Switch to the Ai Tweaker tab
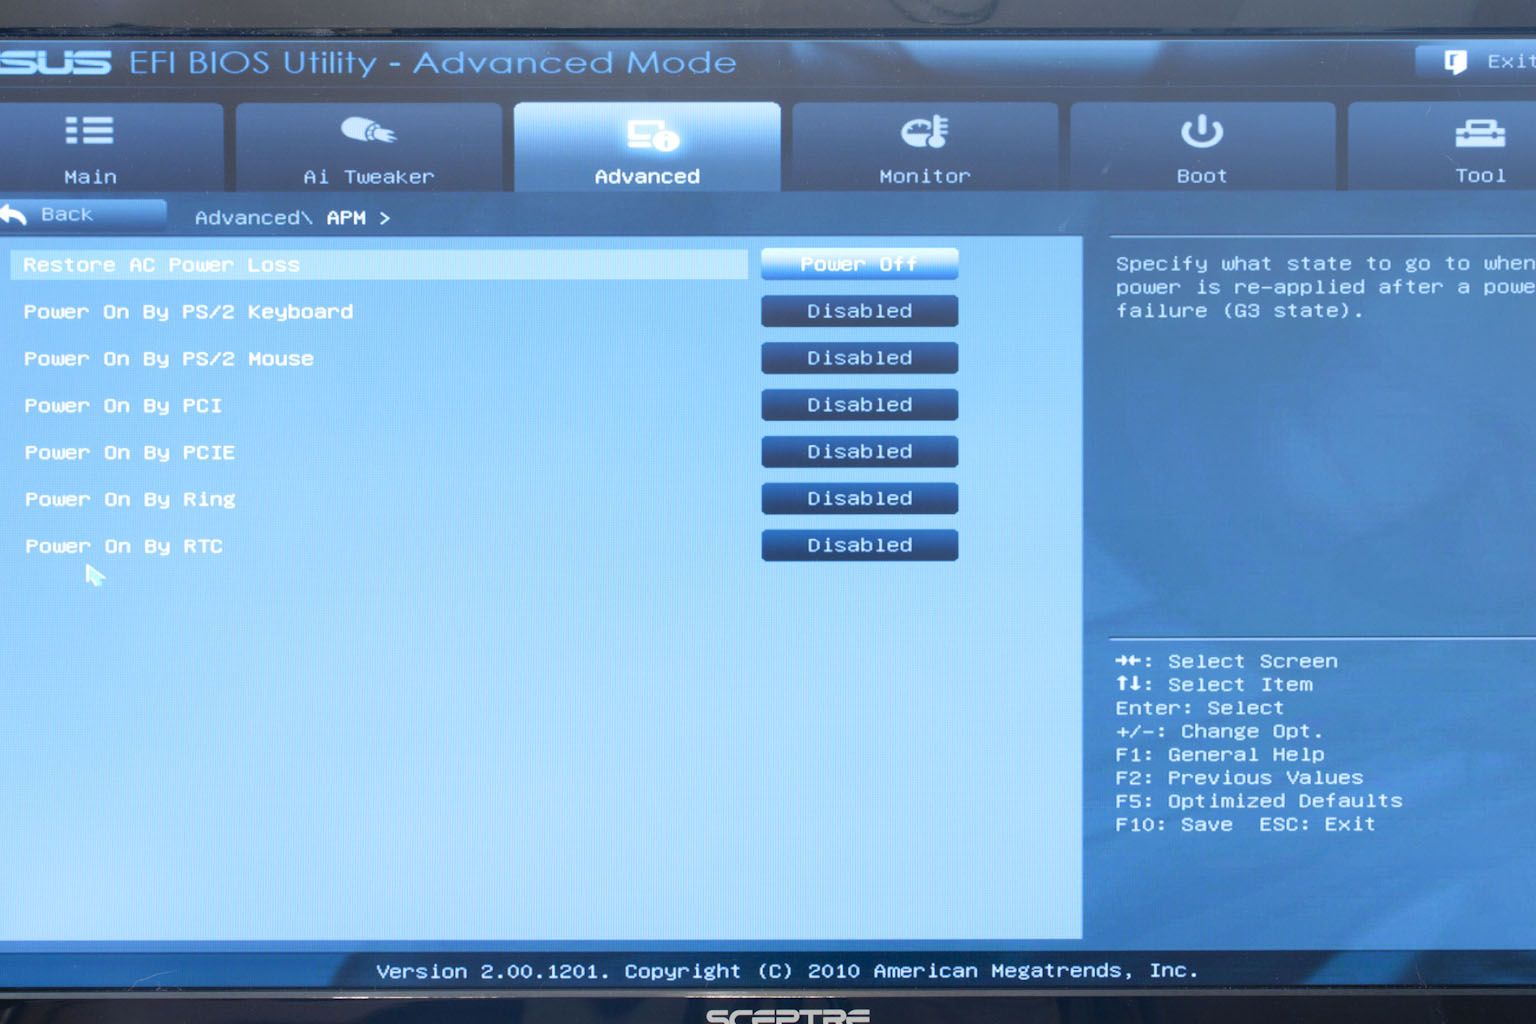This screenshot has width=1536, height=1024. (369, 147)
